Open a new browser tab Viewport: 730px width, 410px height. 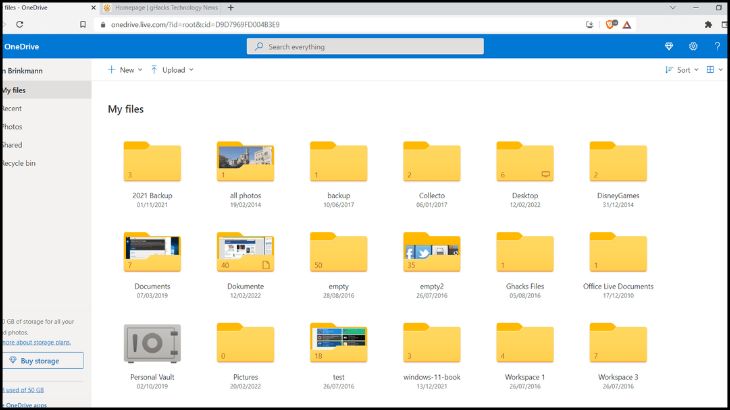(x=230, y=7)
